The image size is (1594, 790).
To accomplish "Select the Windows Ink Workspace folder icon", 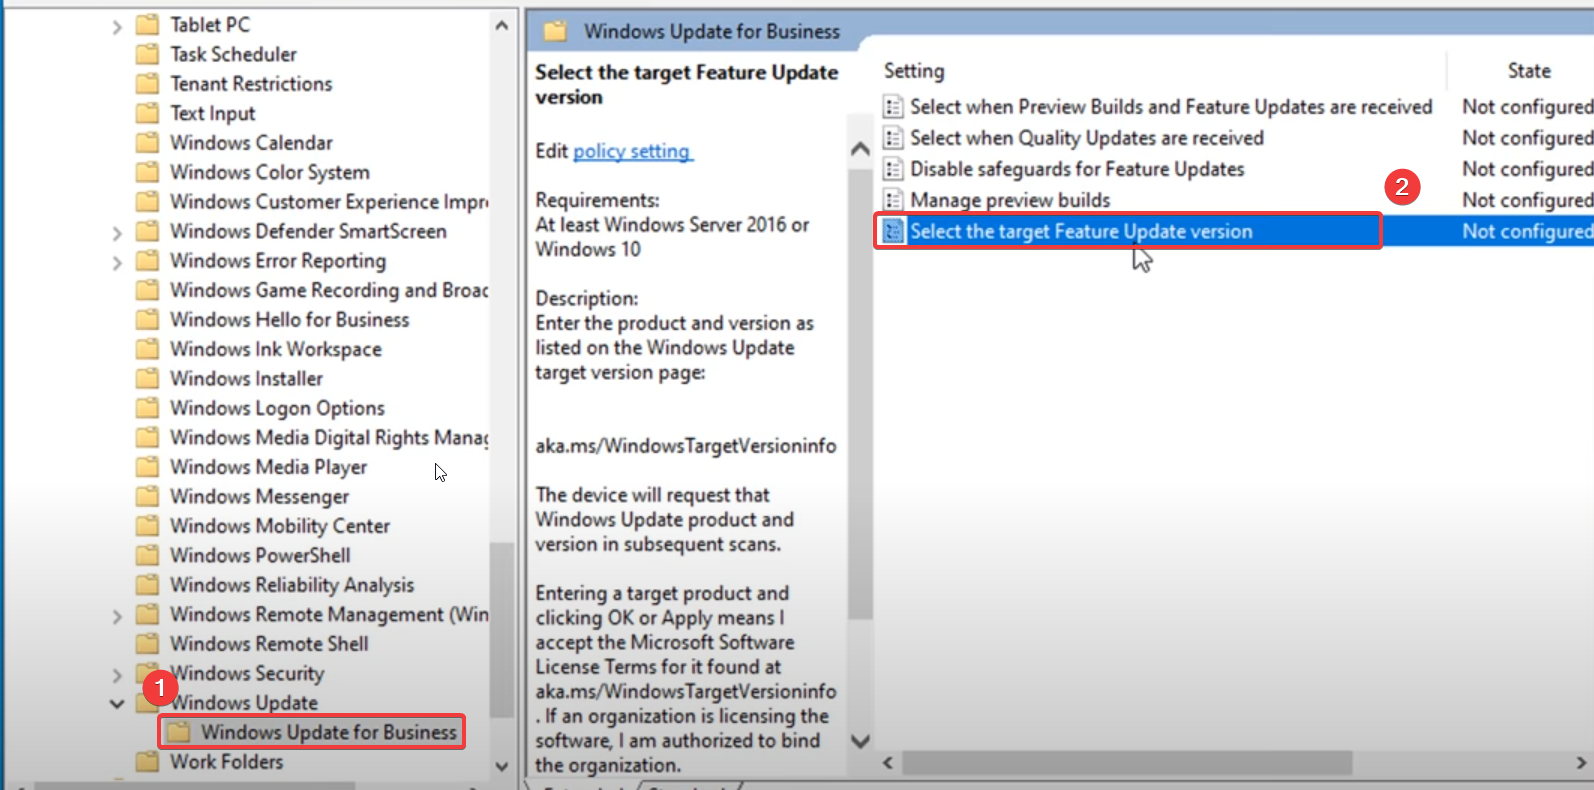I will click(x=147, y=349).
